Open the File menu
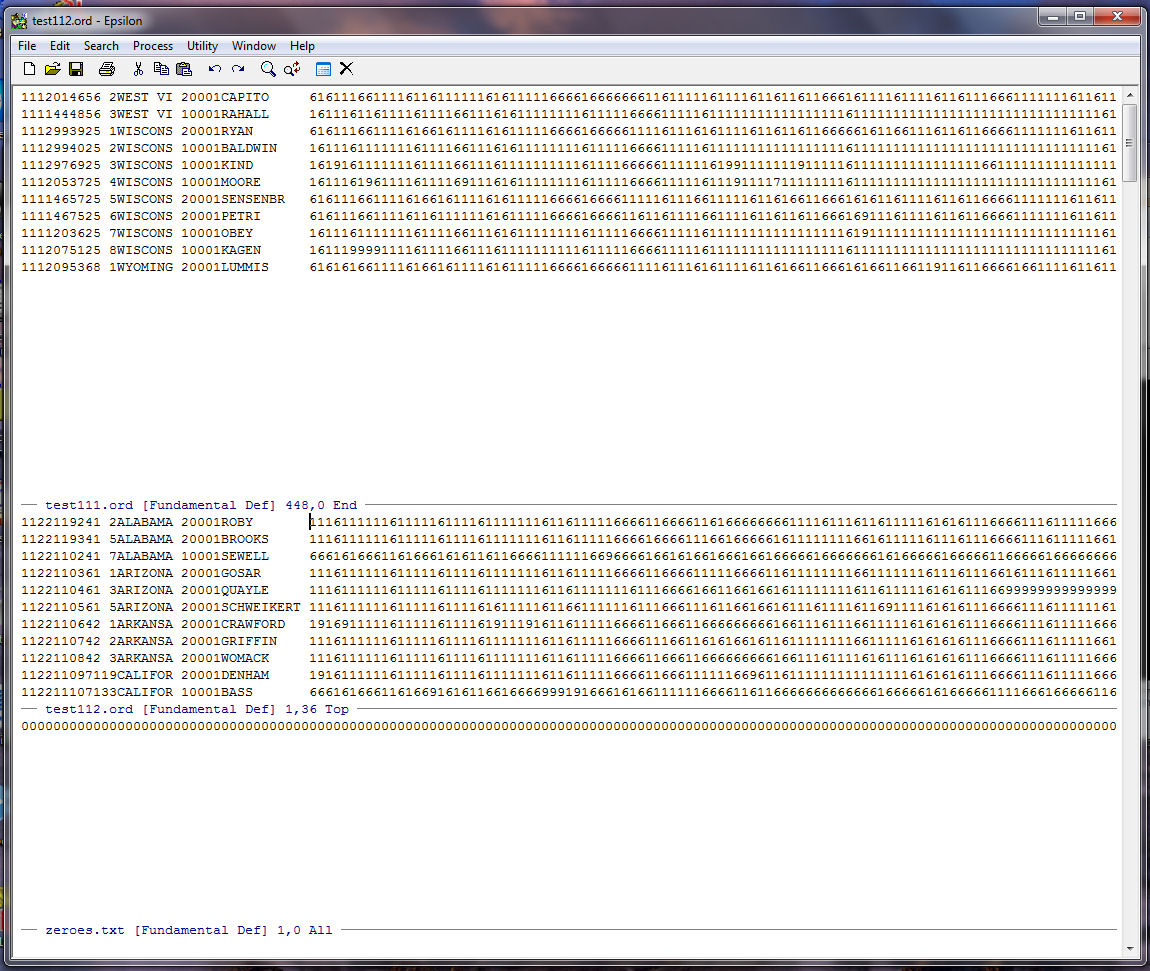1150x971 pixels. pyautogui.click(x=27, y=46)
